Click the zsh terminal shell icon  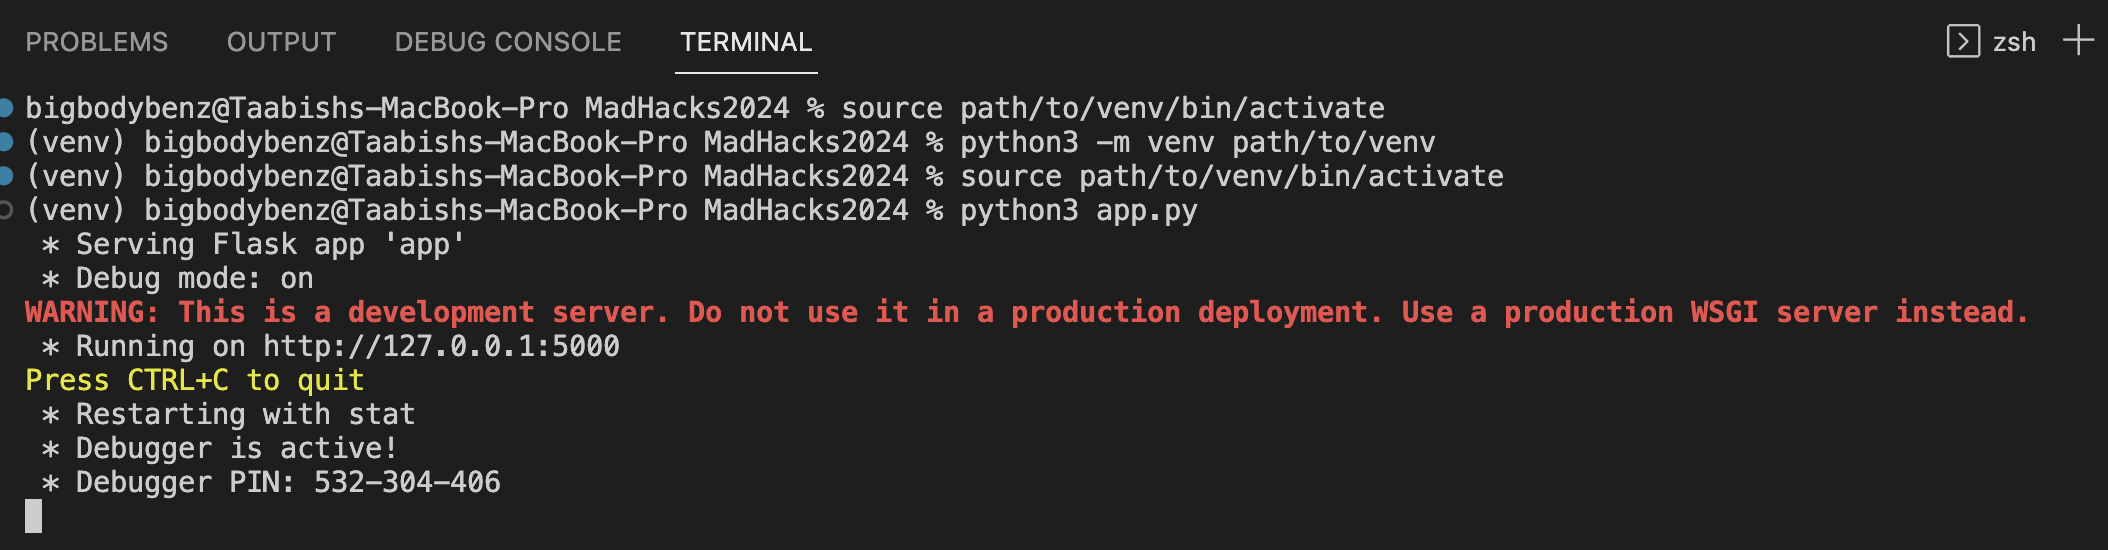(x=1963, y=41)
